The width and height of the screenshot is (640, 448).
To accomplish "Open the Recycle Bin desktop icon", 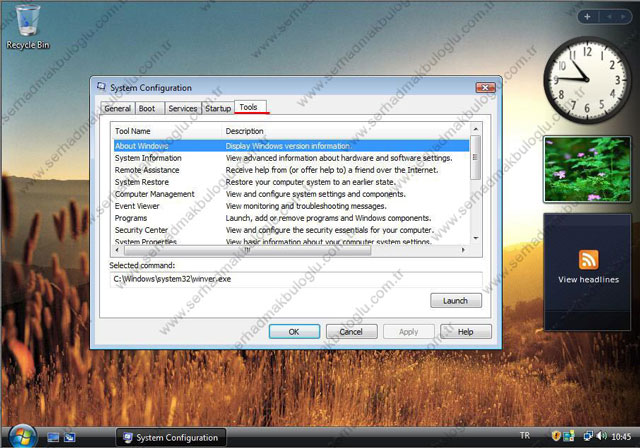I will [x=28, y=27].
